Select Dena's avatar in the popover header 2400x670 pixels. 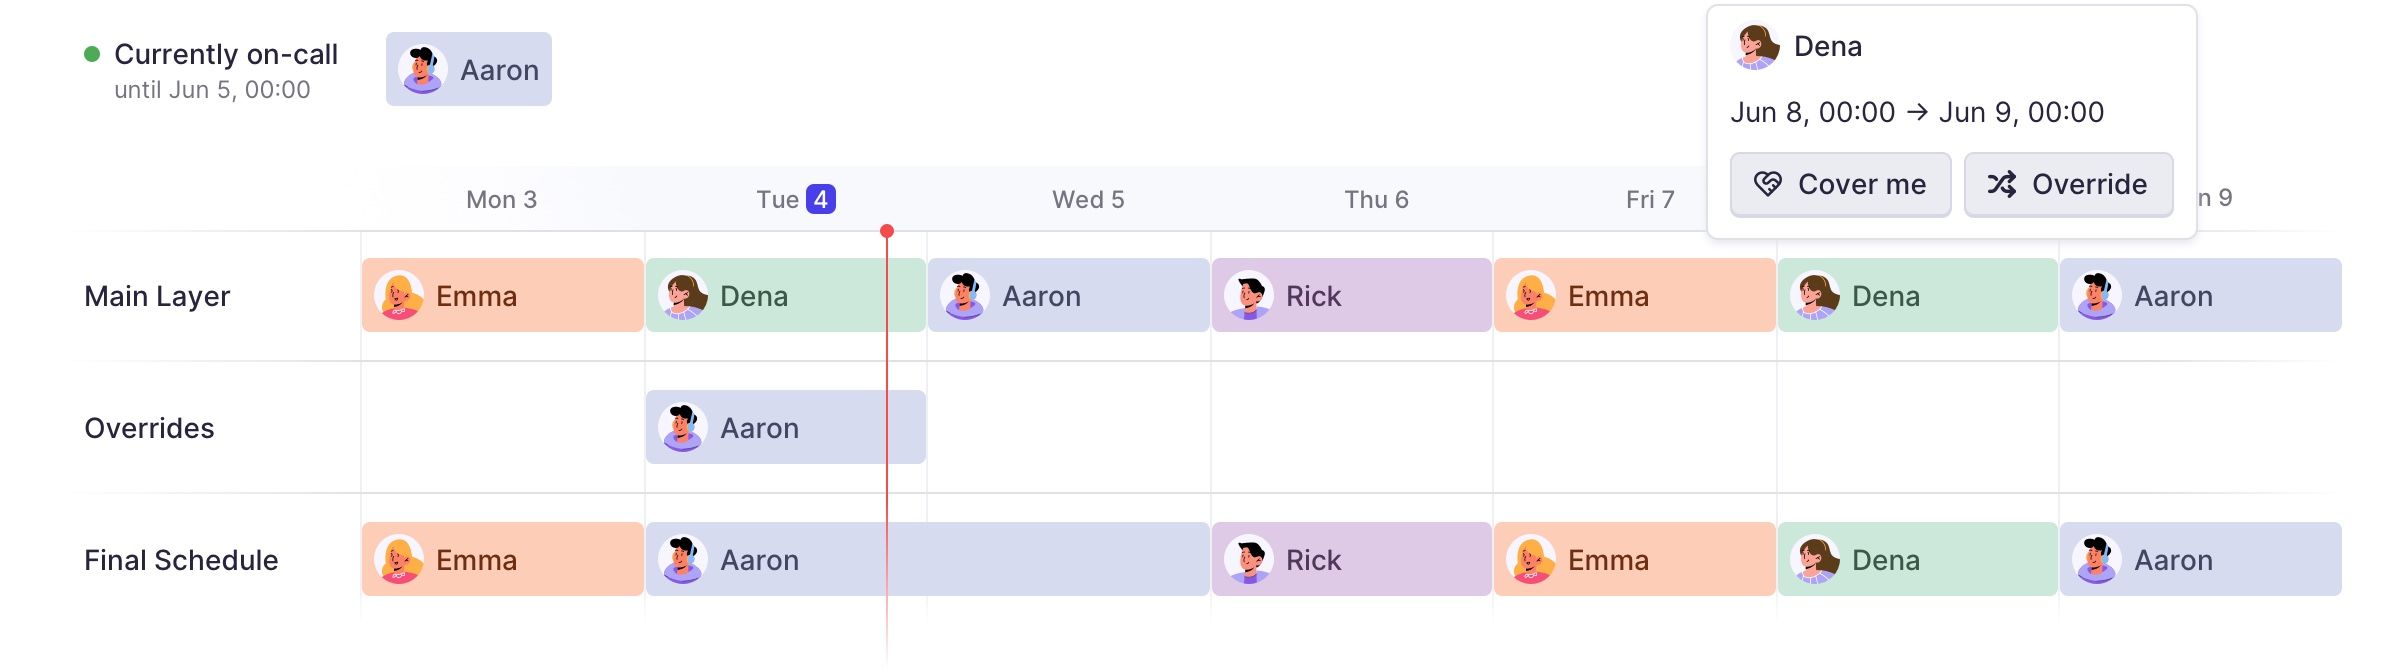[1757, 46]
